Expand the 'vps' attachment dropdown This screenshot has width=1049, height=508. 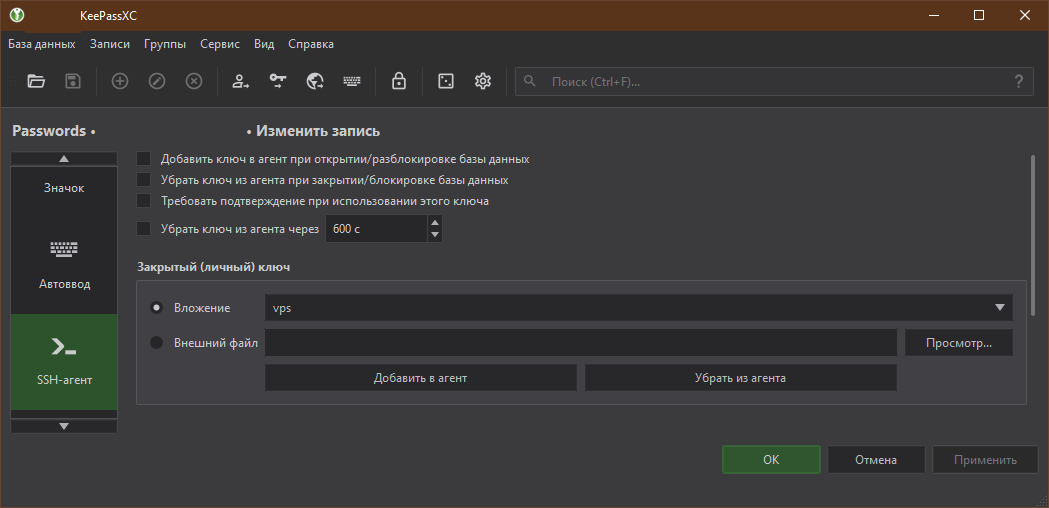[x=999, y=308]
